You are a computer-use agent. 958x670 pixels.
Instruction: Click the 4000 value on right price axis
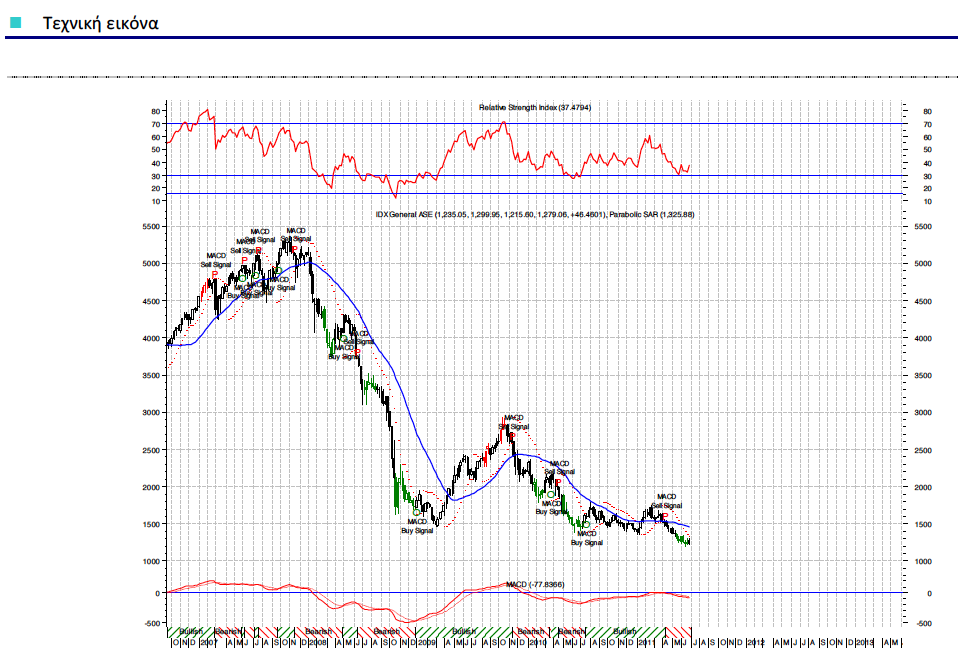(x=923, y=338)
